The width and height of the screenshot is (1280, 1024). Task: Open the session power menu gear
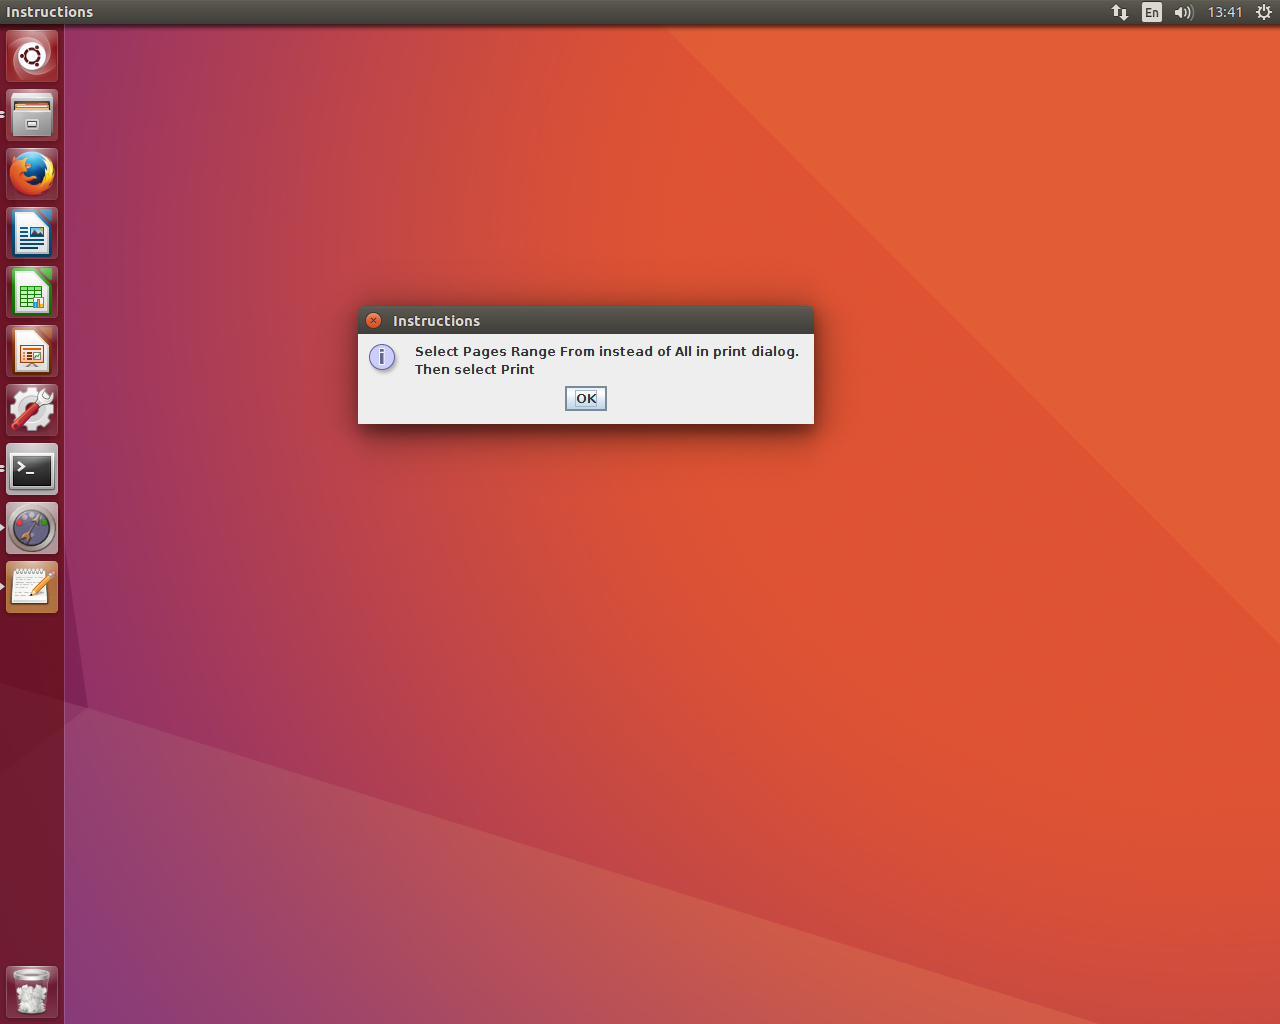tap(1264, 12)
